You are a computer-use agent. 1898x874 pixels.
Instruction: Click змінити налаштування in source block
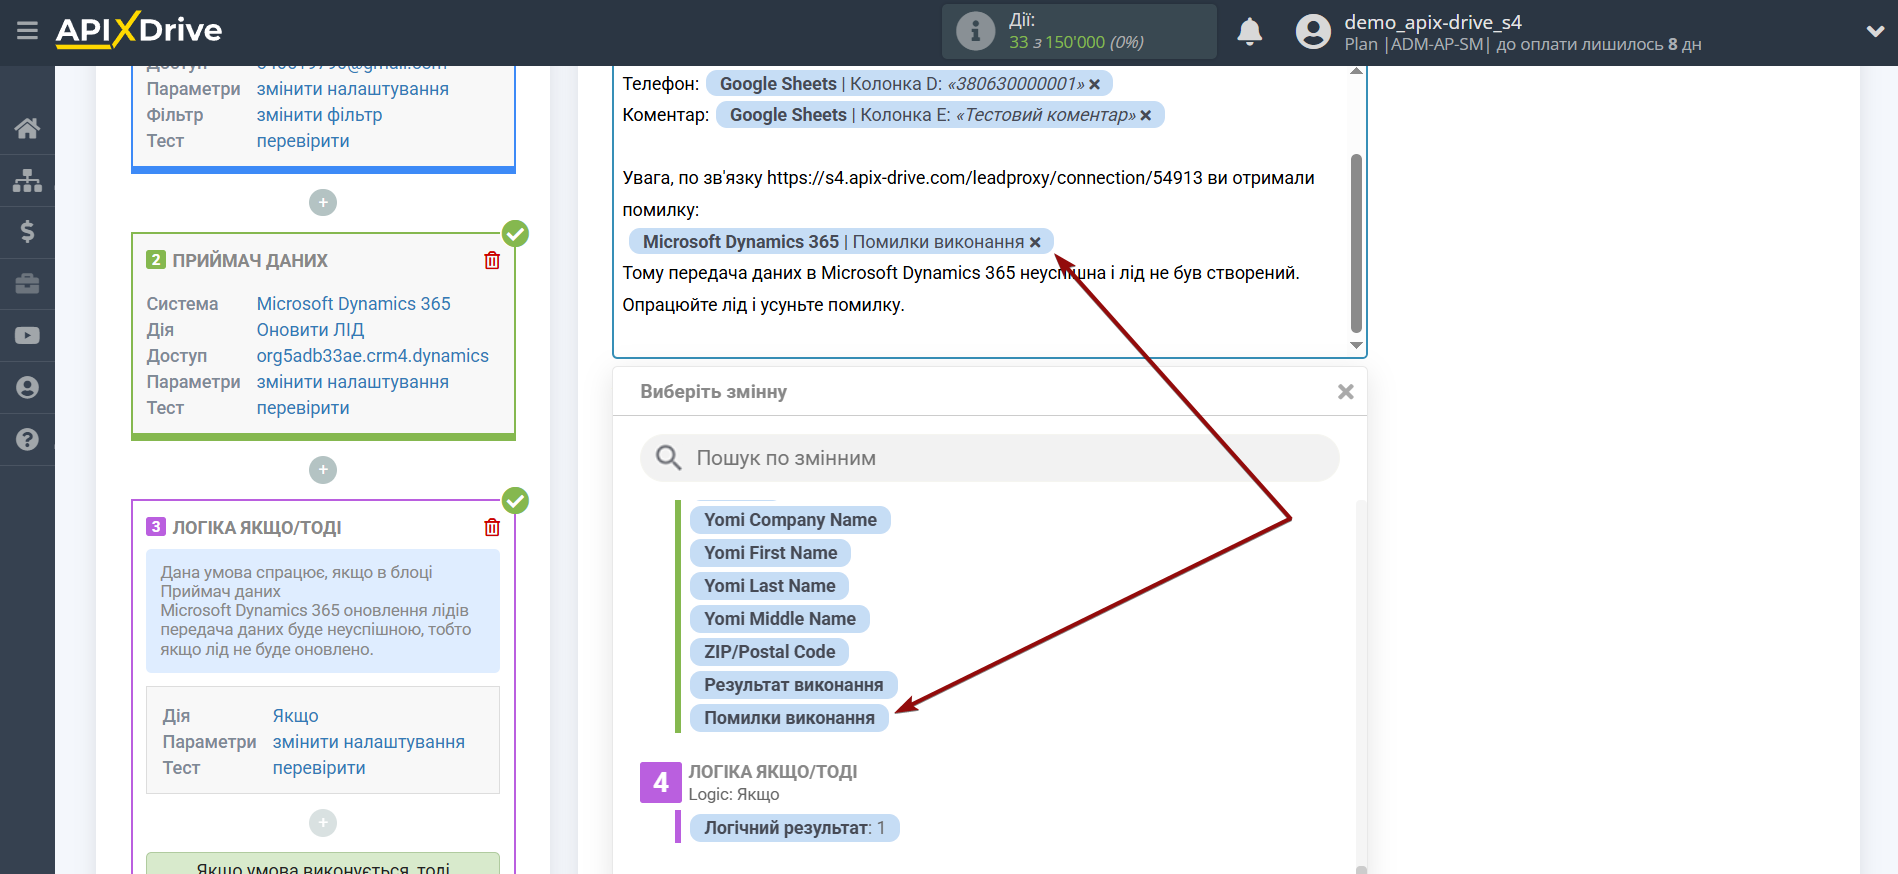click(x=352, y=89)
